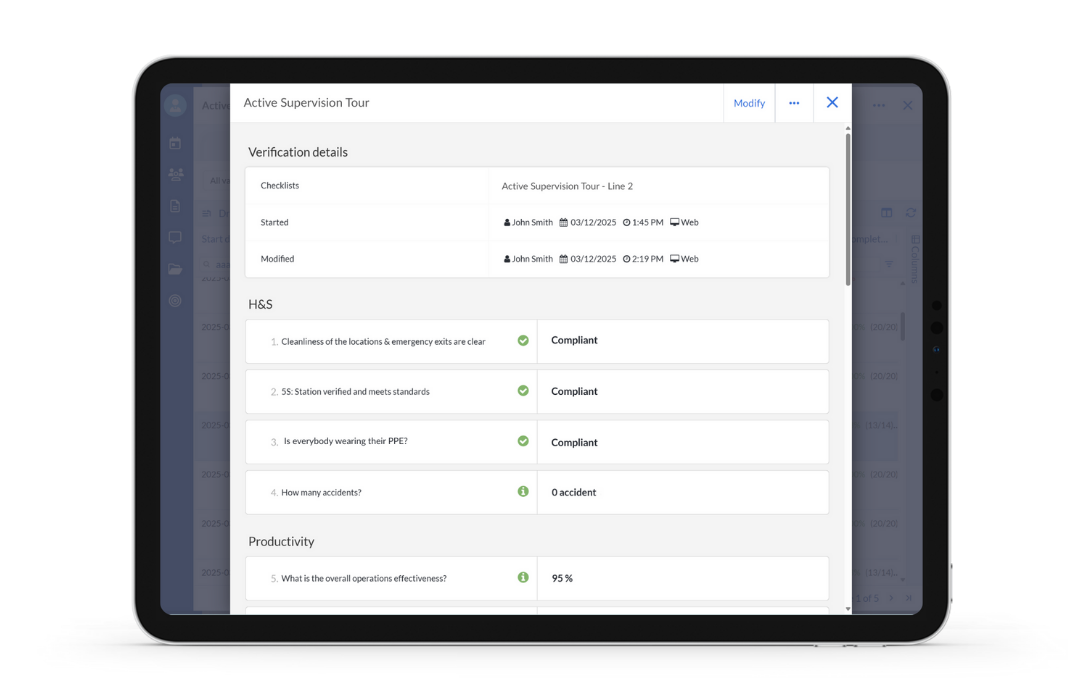Click green check for emergency exits question
Viewport: 1080px width, 700px height.
click(x=523, y=341)
